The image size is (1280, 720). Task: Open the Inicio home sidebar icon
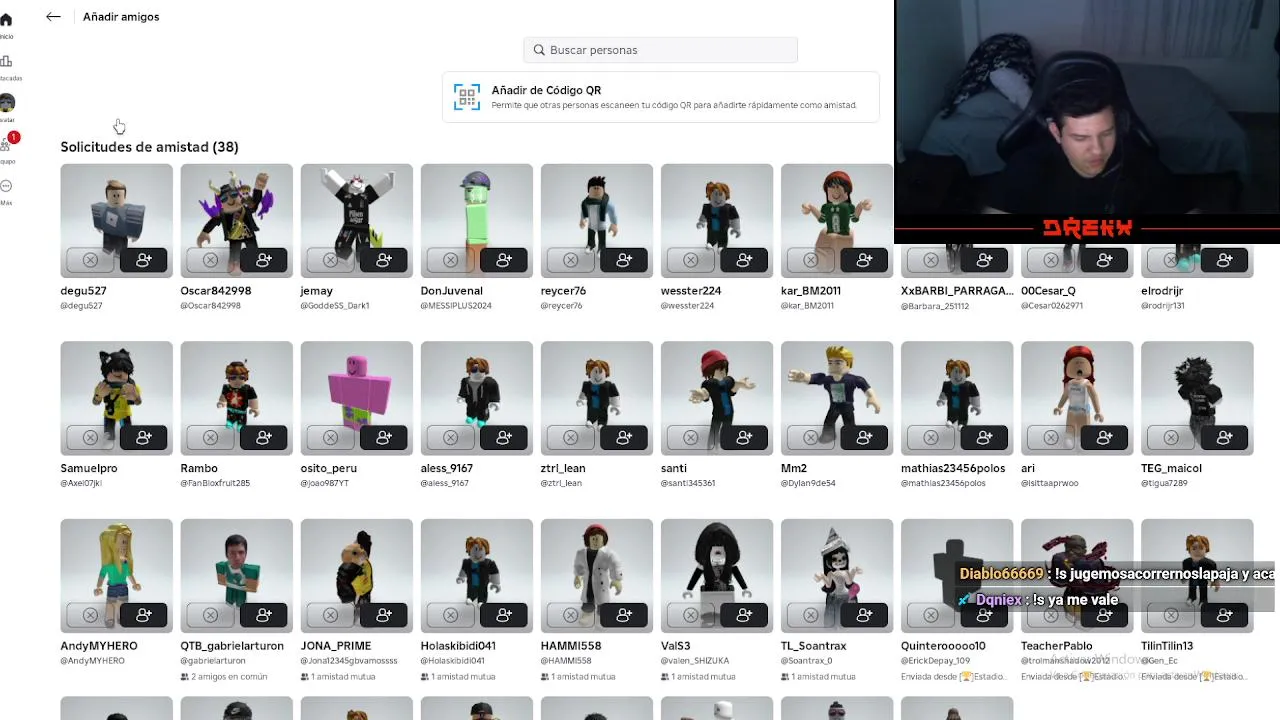click(6, 20)
